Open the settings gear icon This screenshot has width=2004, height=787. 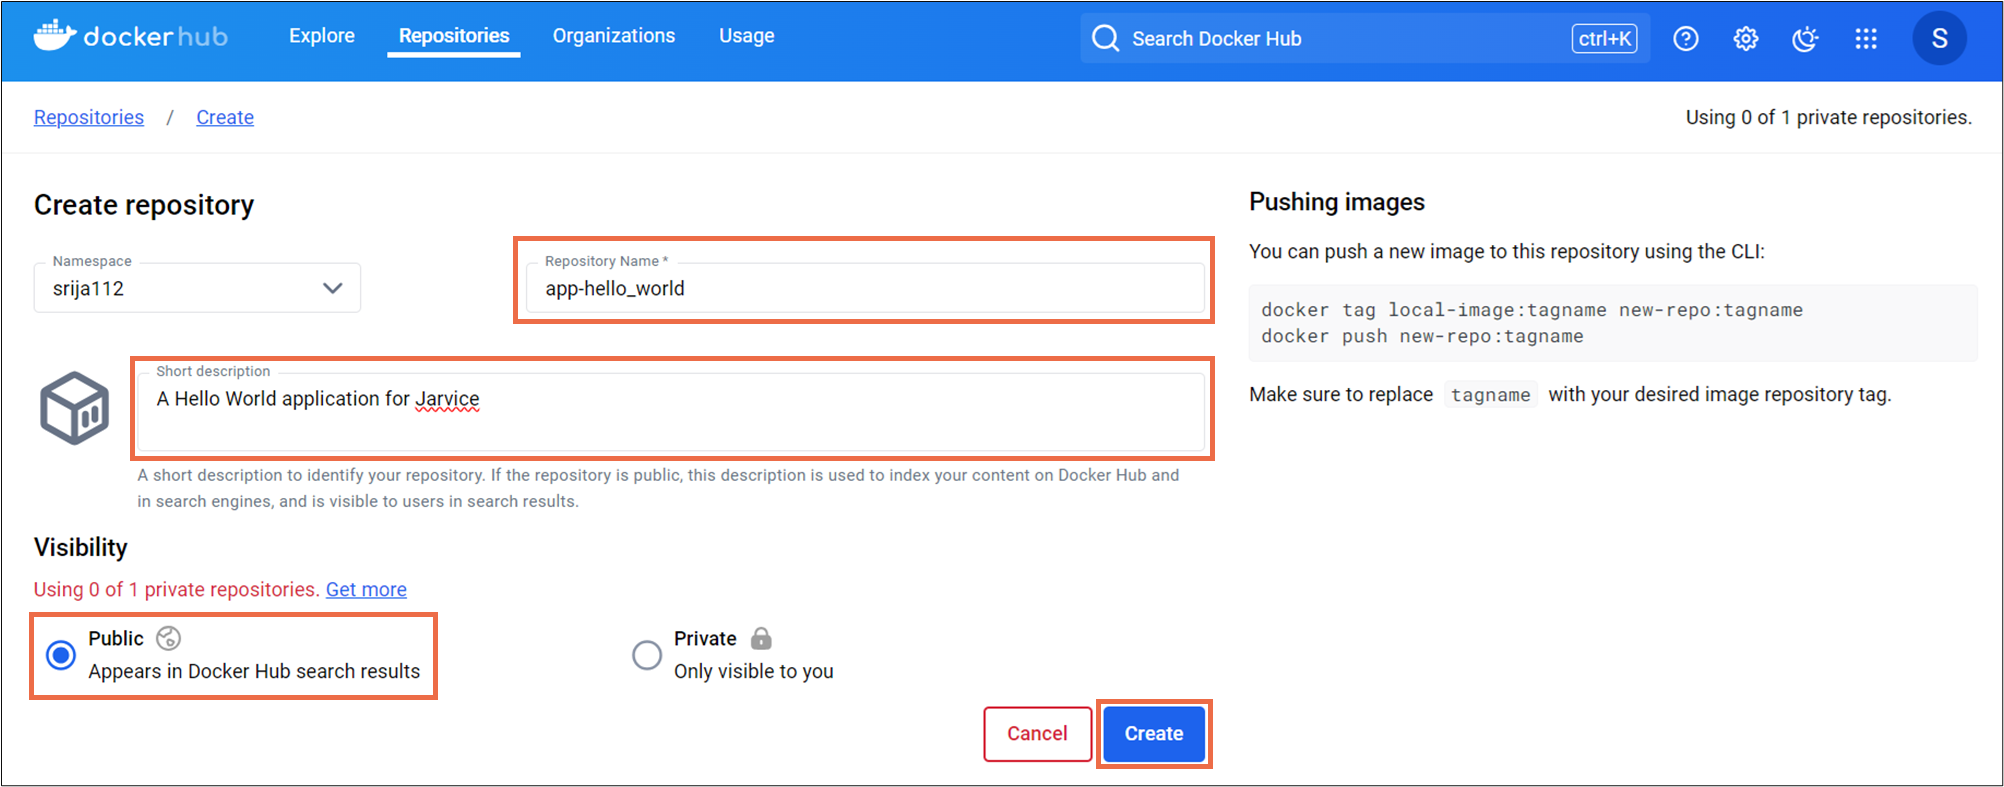click(x=1746, y=39)
